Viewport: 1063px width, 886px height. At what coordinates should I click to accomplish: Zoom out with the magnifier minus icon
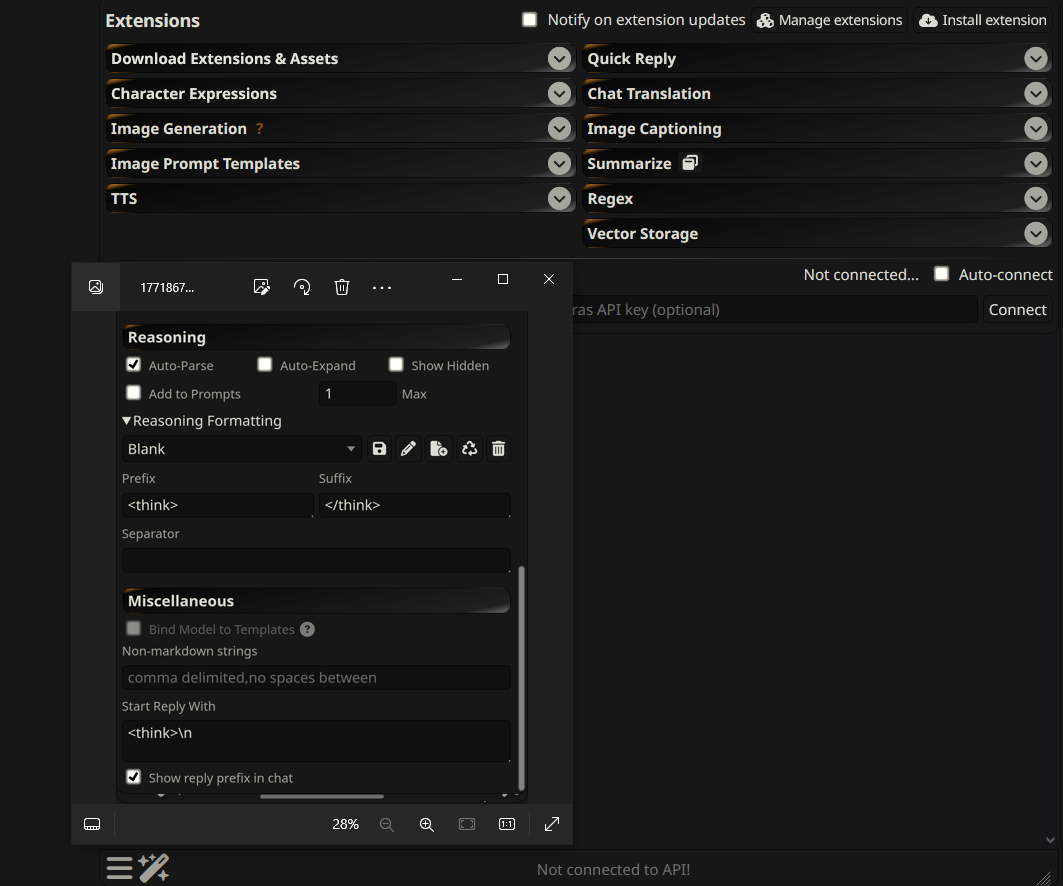pyautogui.click(x=386, y=824)
